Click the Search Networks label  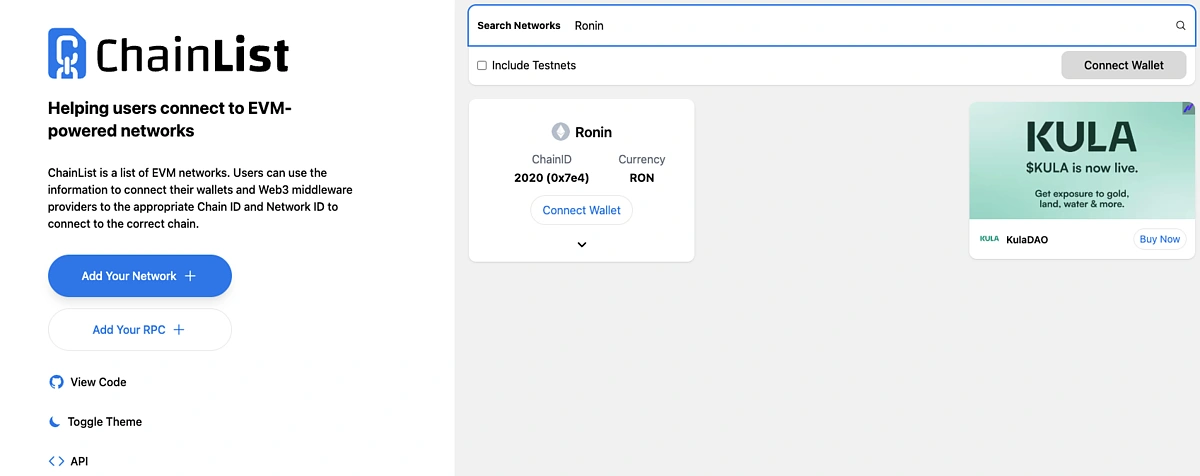(x=519, y=26)
